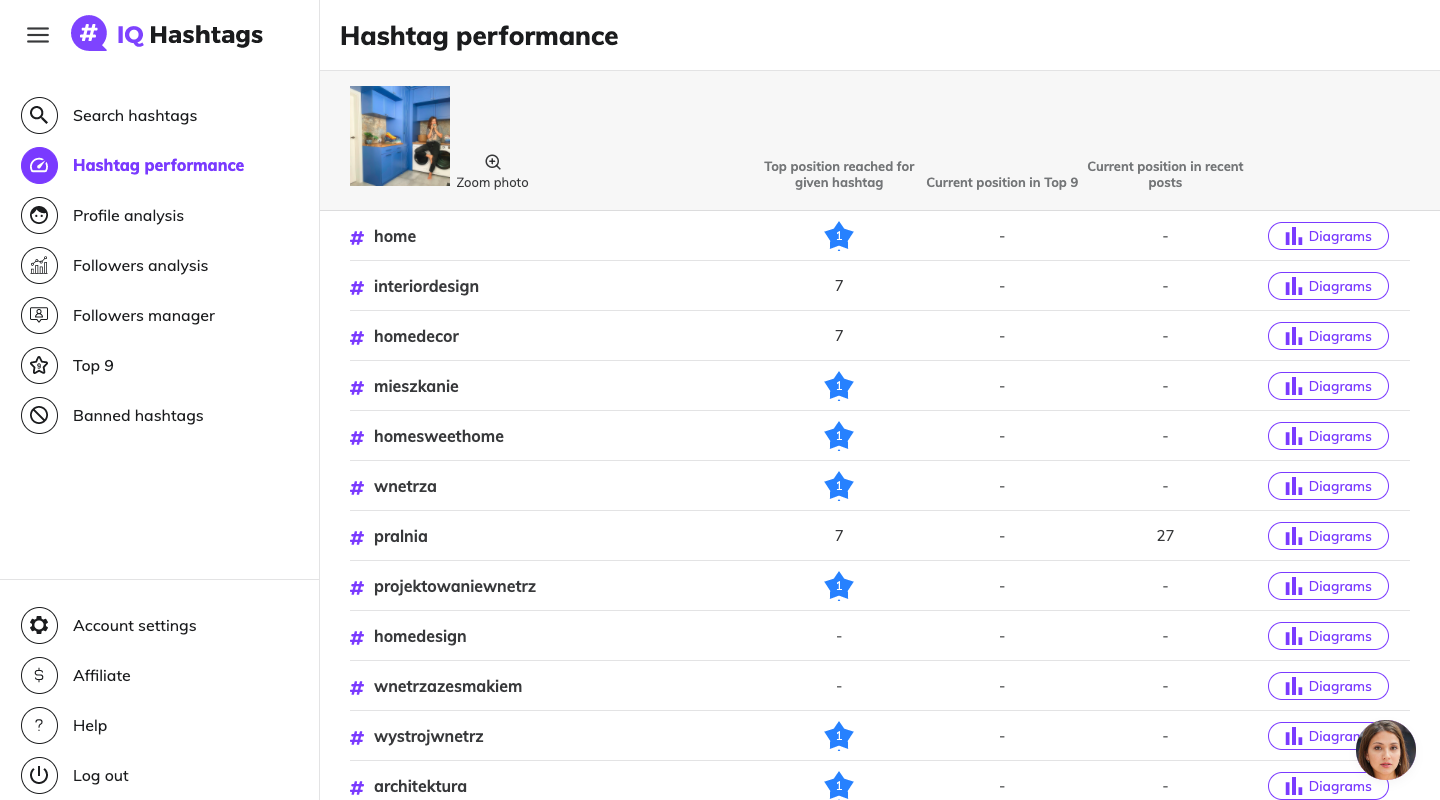Click the Hashtag performance page title
The height and width of the screenshot is (800, 1440).
tap(479, 36)
